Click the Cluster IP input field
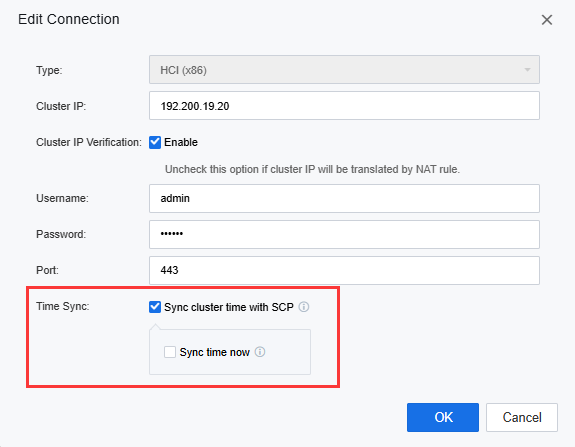This screenshot has height=447, width=575. pos(344,106)
